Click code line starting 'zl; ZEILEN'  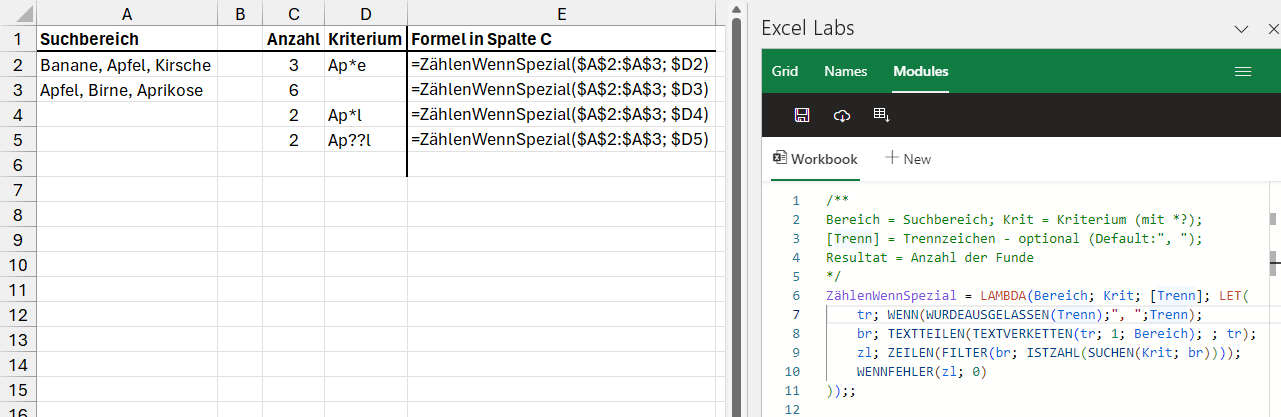pos(1049,353)
